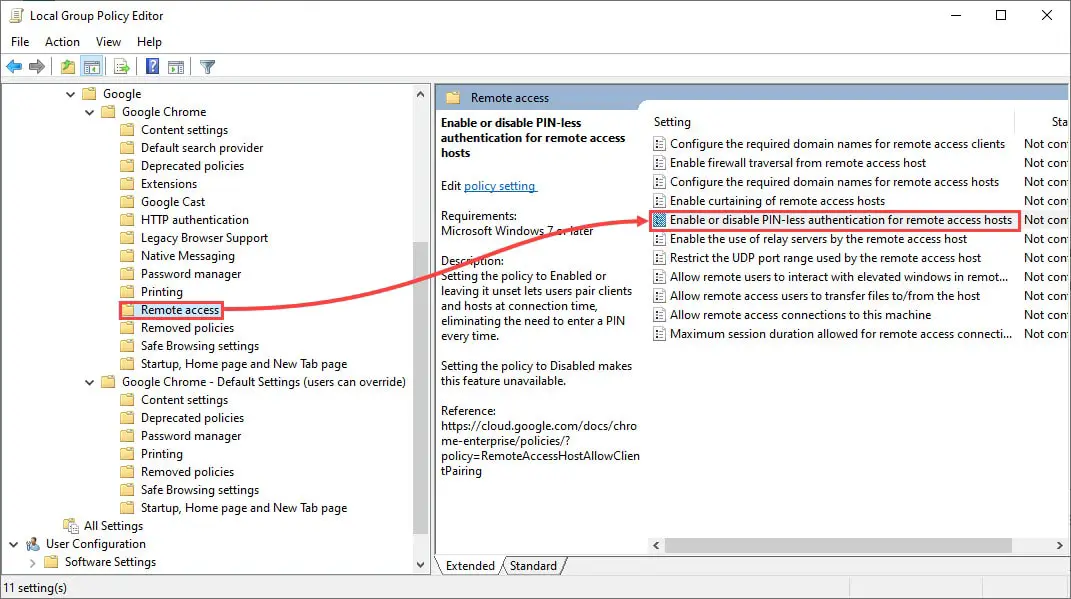Select Allow remote access users transfer files

tap(824, 296)
